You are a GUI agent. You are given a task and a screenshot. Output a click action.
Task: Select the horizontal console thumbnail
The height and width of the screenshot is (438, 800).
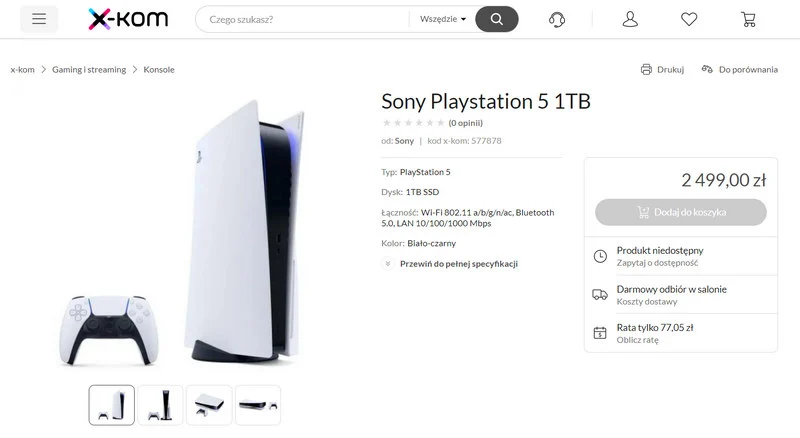[258, 405]
